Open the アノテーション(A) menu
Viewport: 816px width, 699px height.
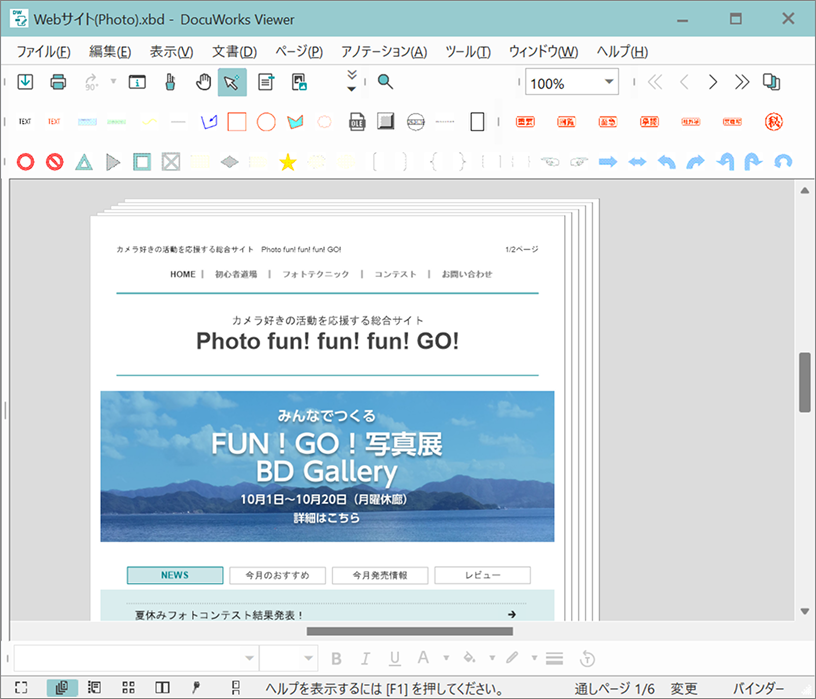(384, 52)
